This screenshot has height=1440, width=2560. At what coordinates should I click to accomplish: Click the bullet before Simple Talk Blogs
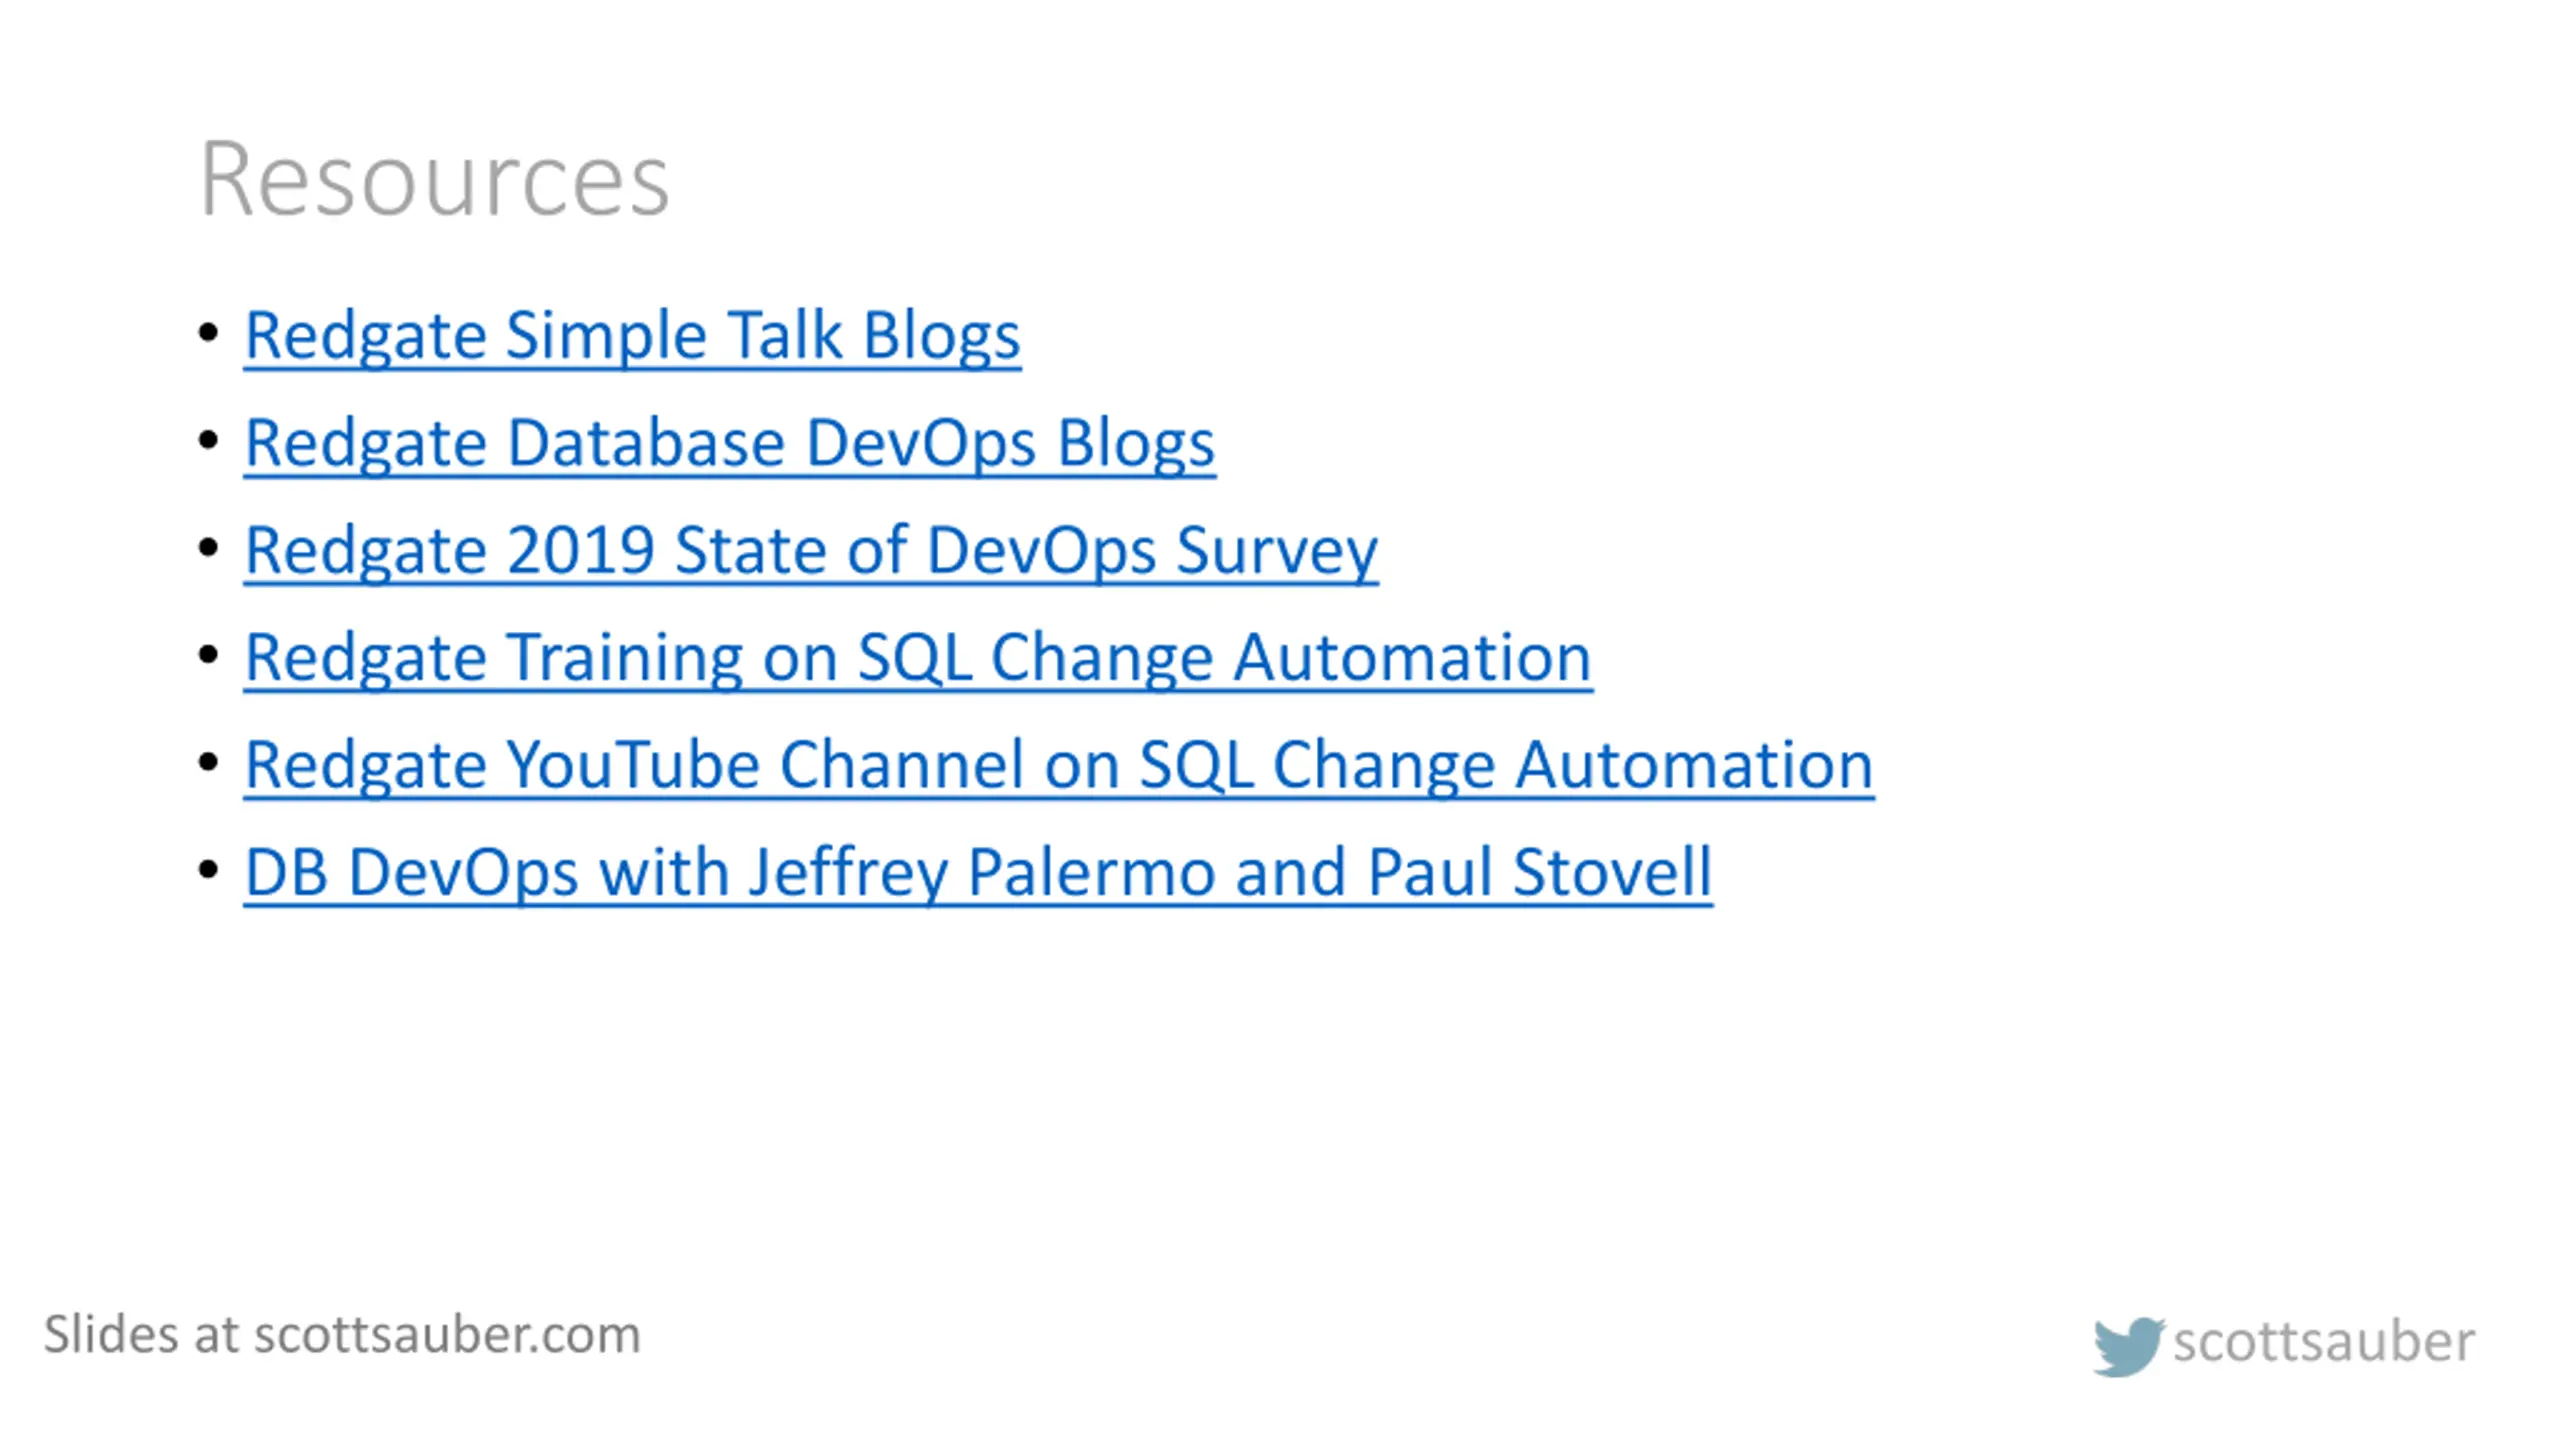[208, 333]
